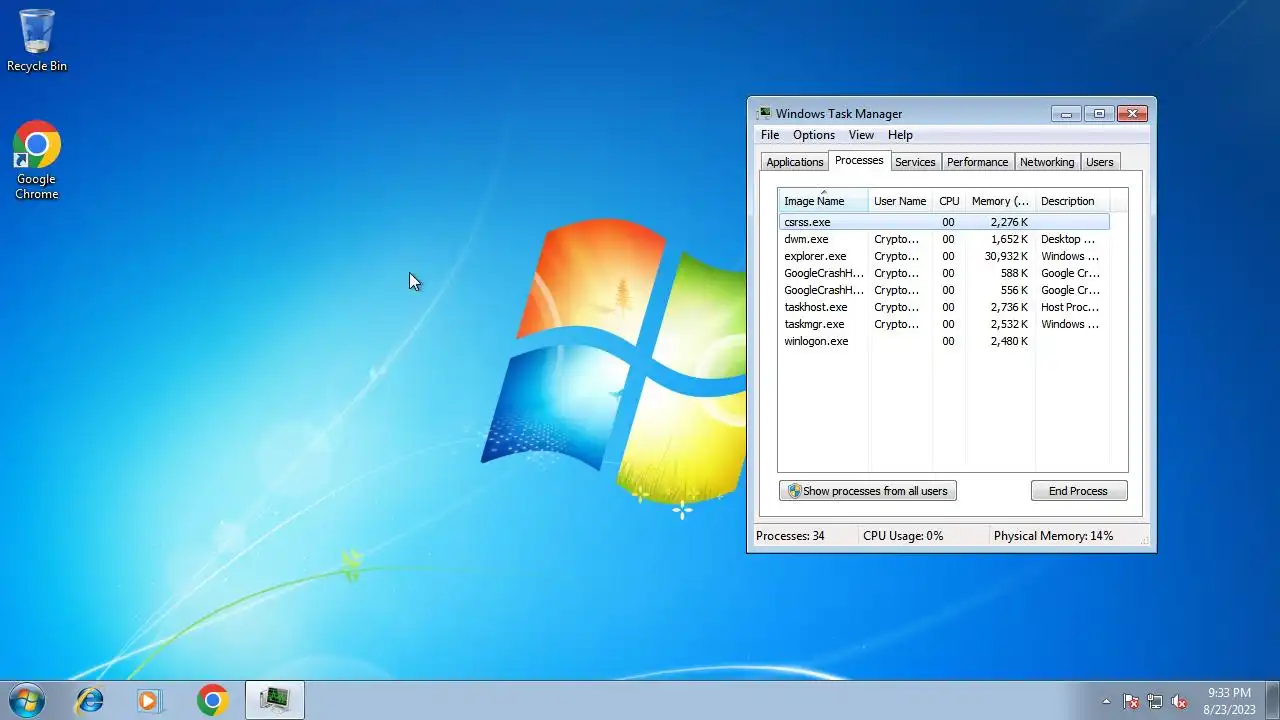Select the Processes tab

859,161
